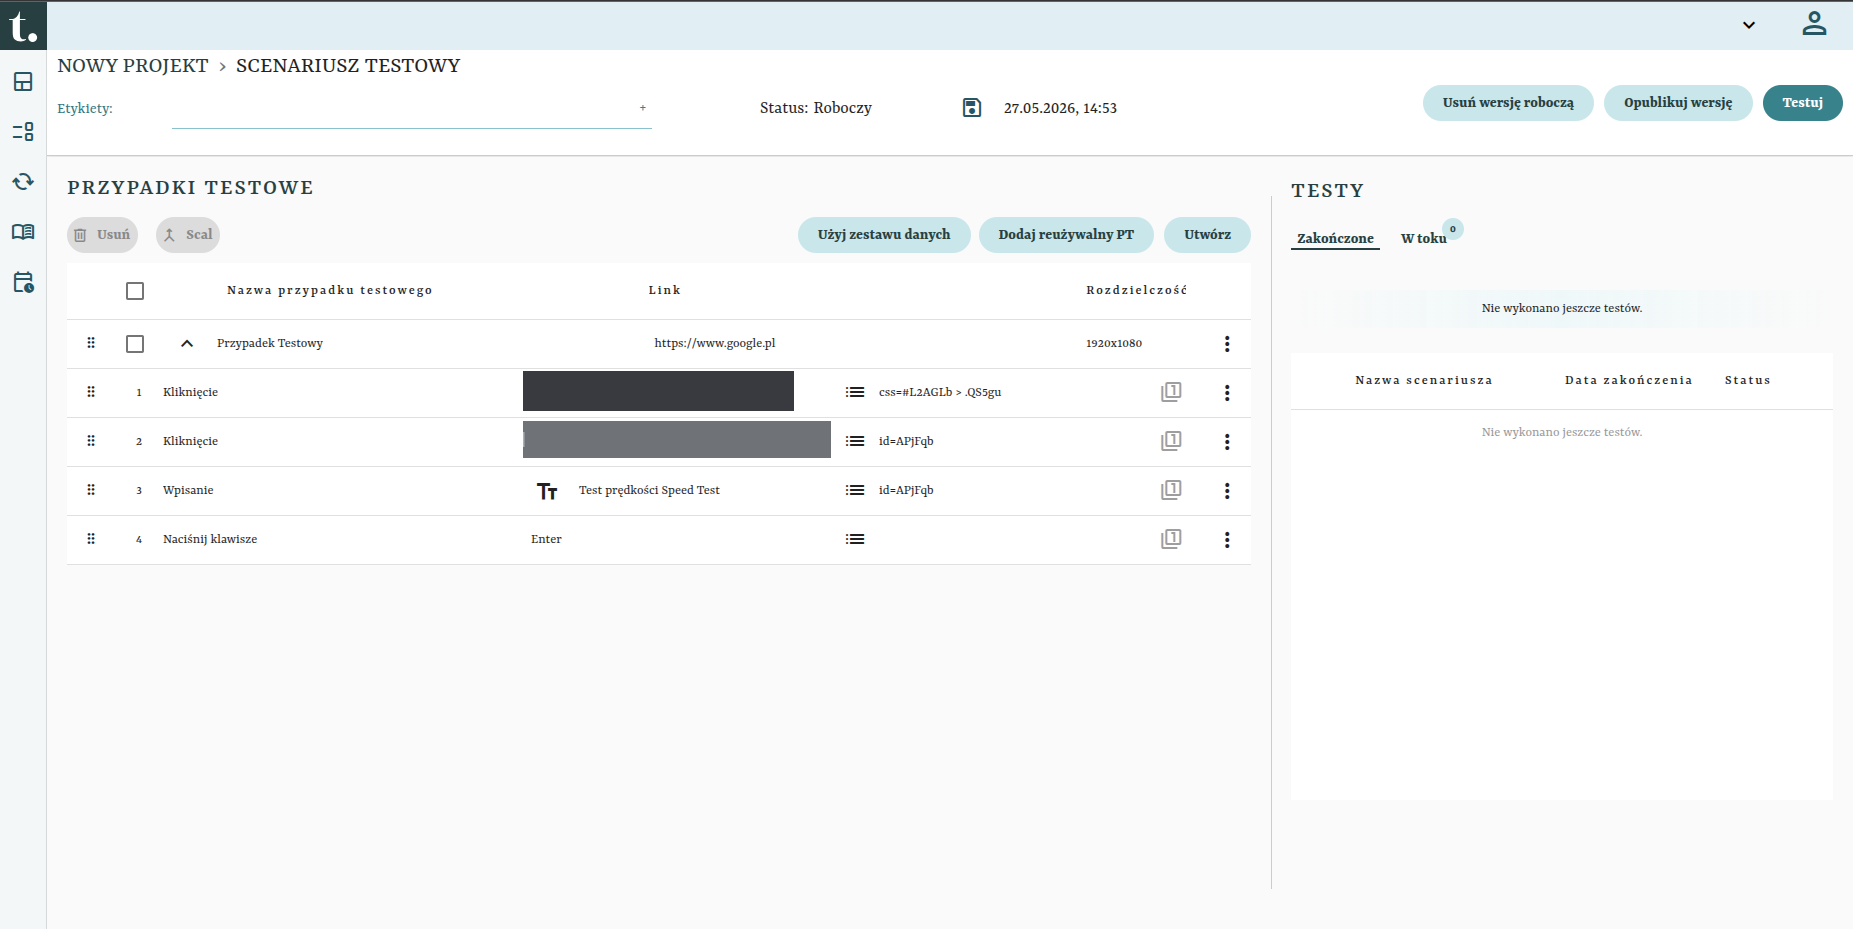
Task: Click the copy icon on Wpisanie step
Action: [x=1171, y=490]
